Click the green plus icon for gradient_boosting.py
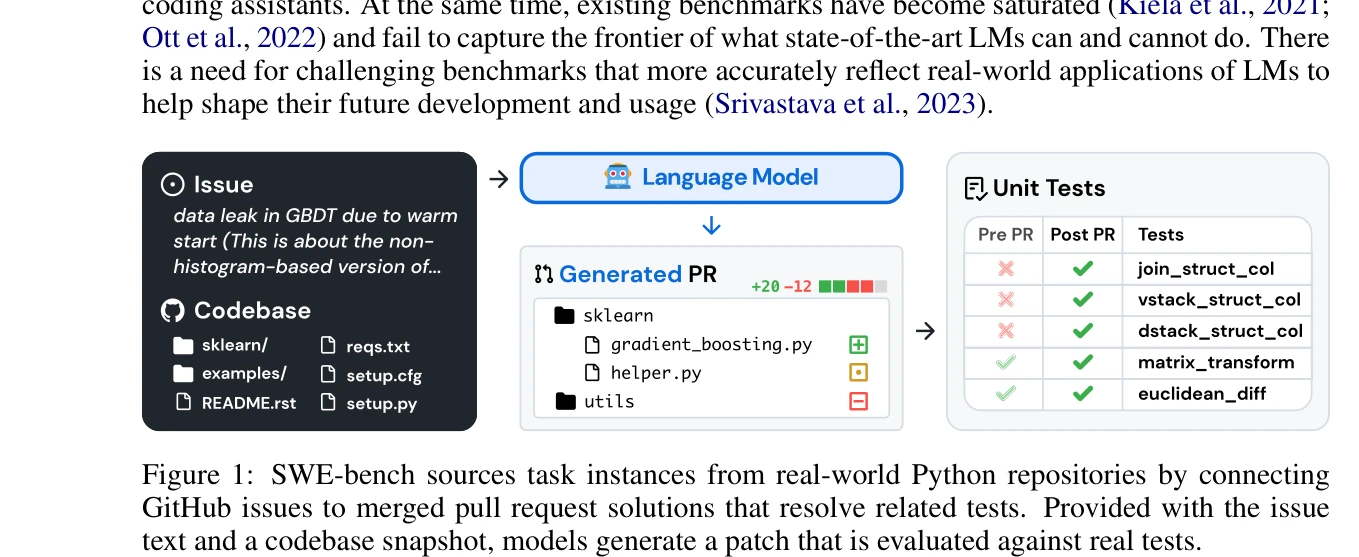The width and height of the screenshot is (1359, 557). tap(858, 345)
